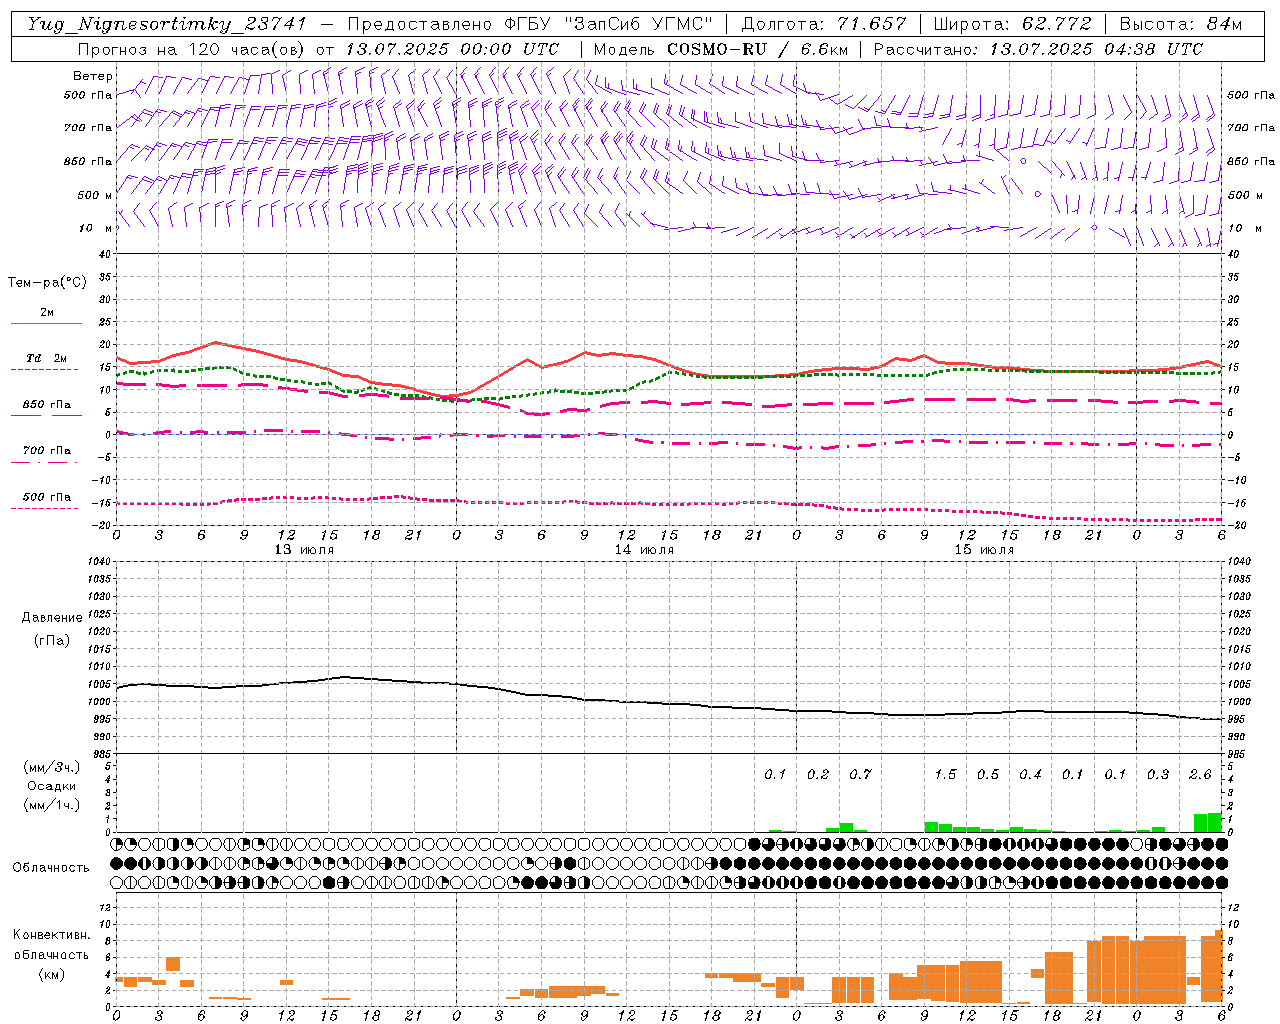Click the precipitation value 0.3
The image size is (1280, 1024).
coord(1158,774)
